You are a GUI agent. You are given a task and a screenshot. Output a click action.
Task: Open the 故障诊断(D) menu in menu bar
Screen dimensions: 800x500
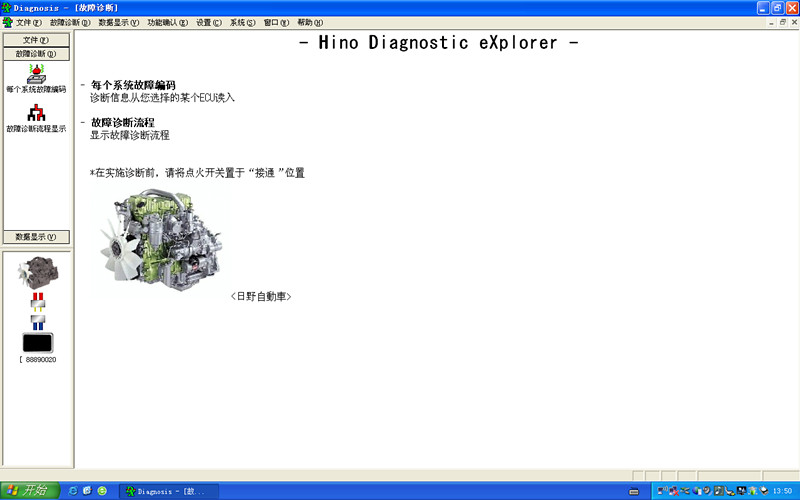pos(70,22)
